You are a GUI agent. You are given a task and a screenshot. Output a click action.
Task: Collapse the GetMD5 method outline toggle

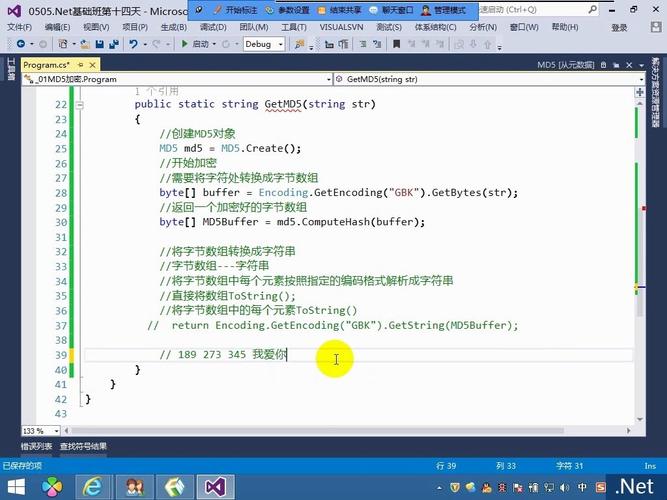(79, 104)
